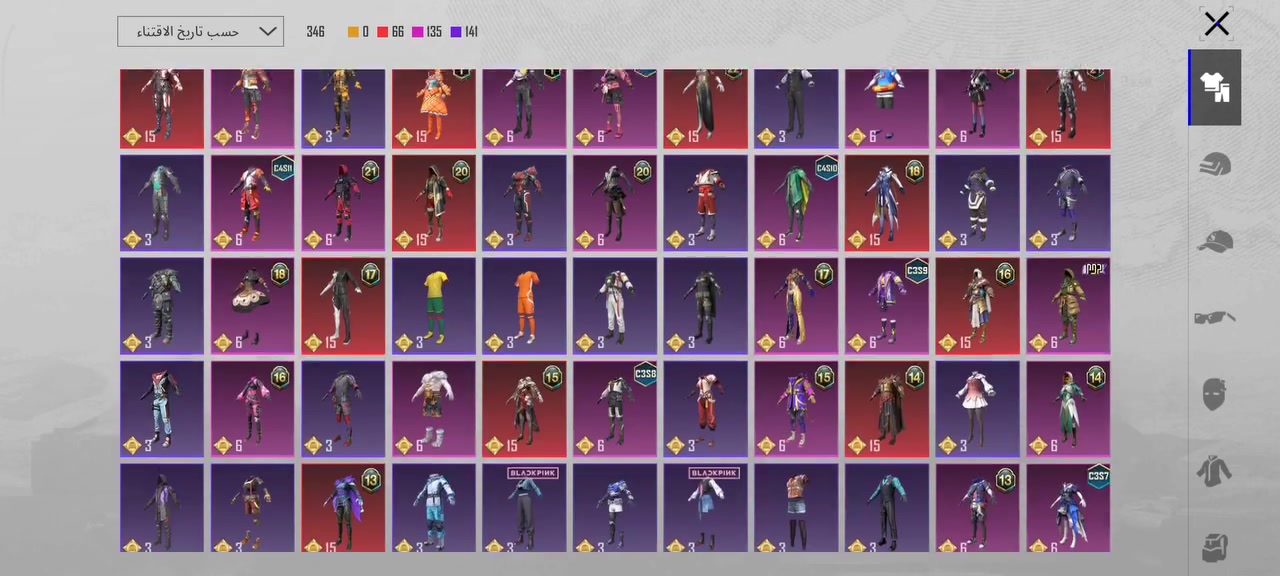1280x576 pixels.
Task: Filter by pink rarity count 135
Action: [x=427, y=32]
